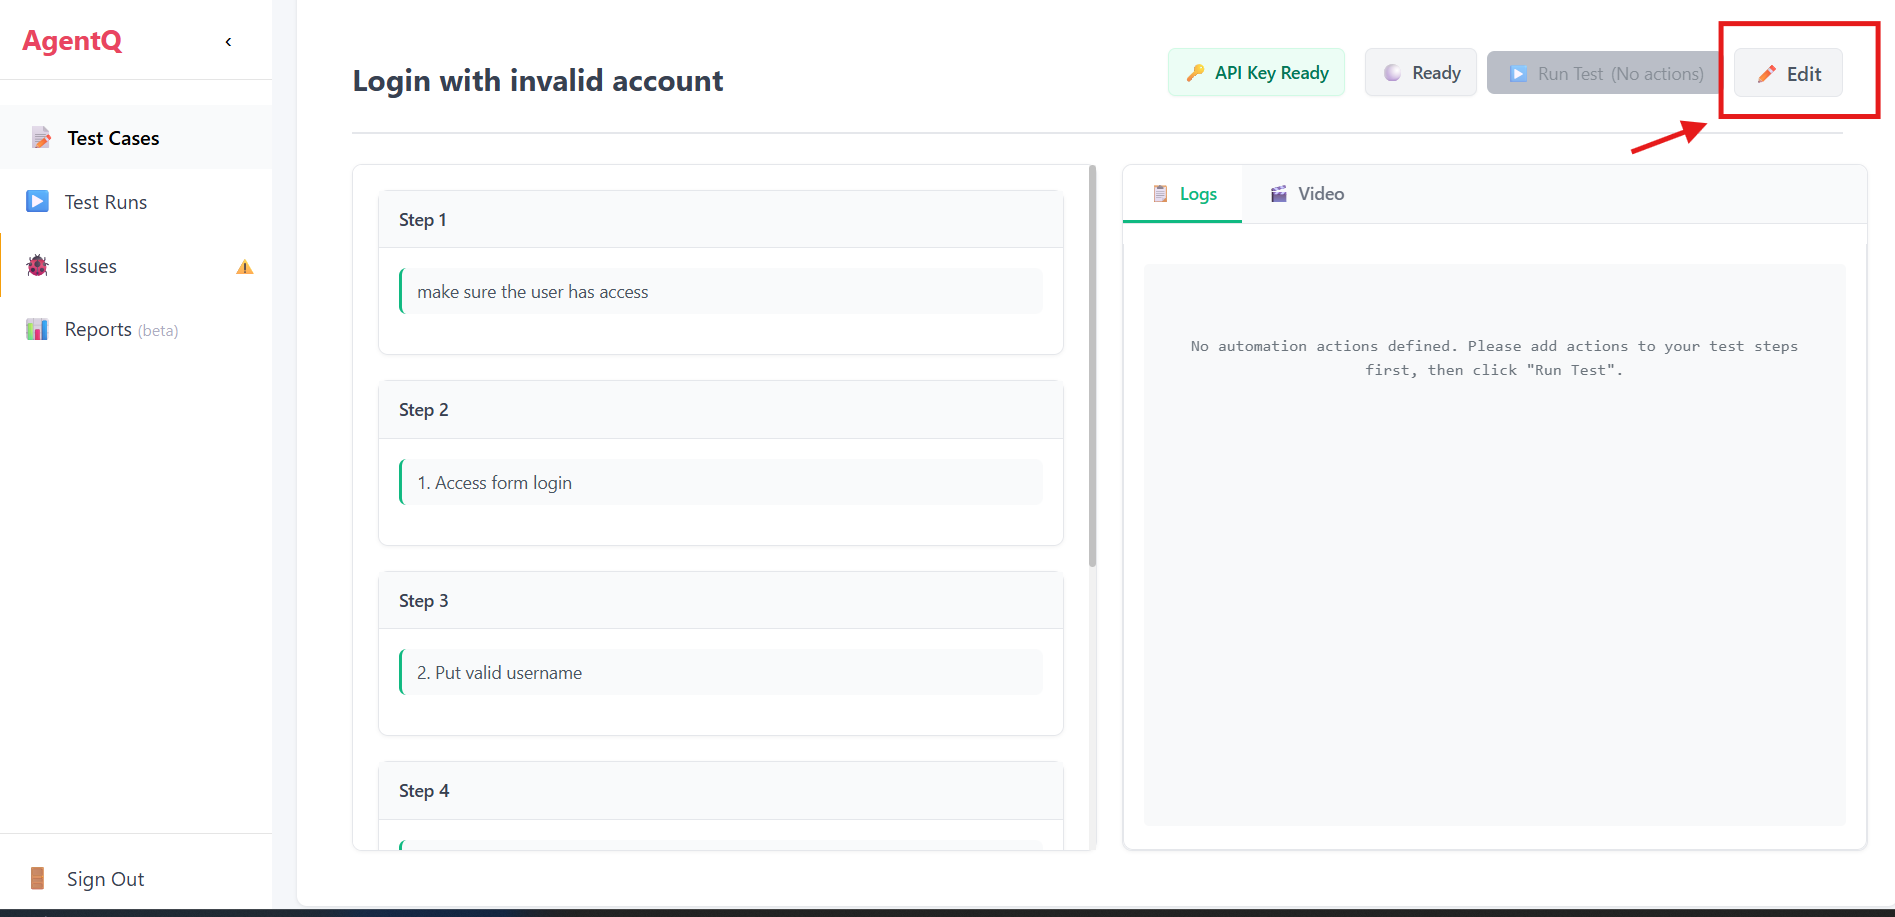Screen dimensions: 1895x917
Task: Select the Logs tab
Action: coord(1184,194)
